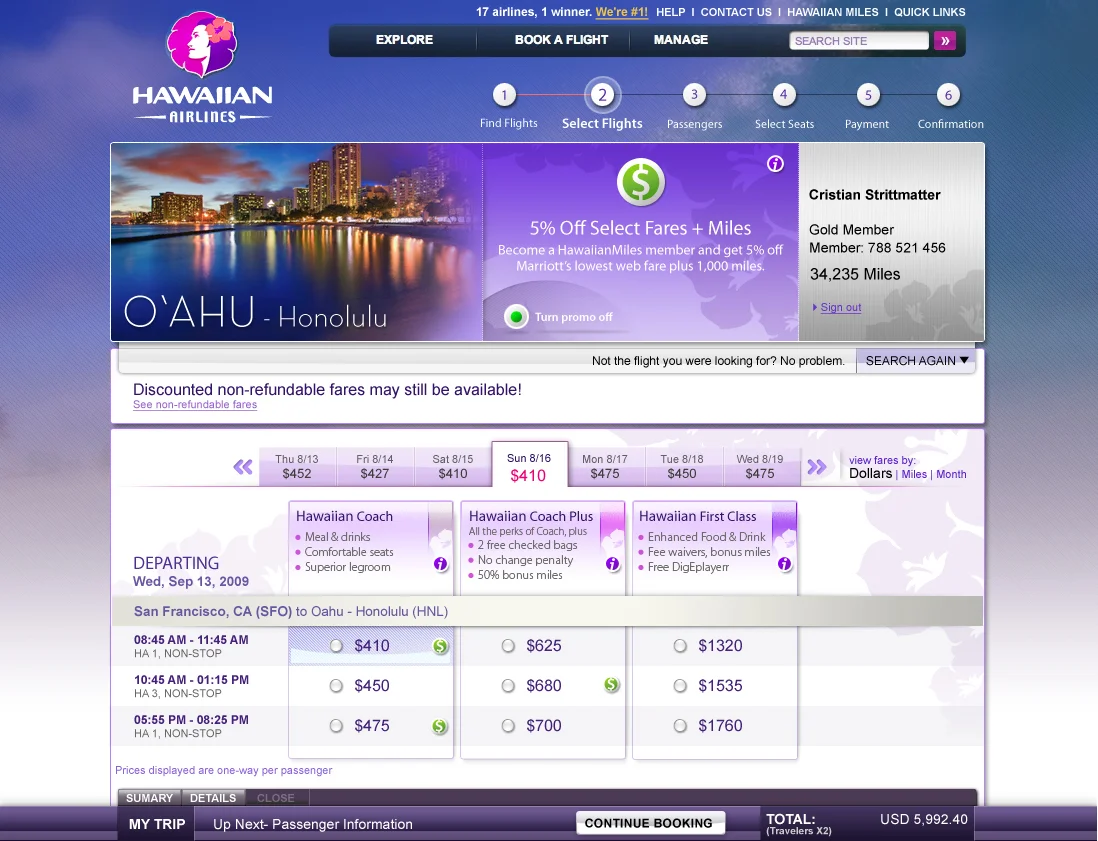This screenshot has height=841, width=1098.
Task: Select $1760 First Class radio button
Action: coord(680,725)
